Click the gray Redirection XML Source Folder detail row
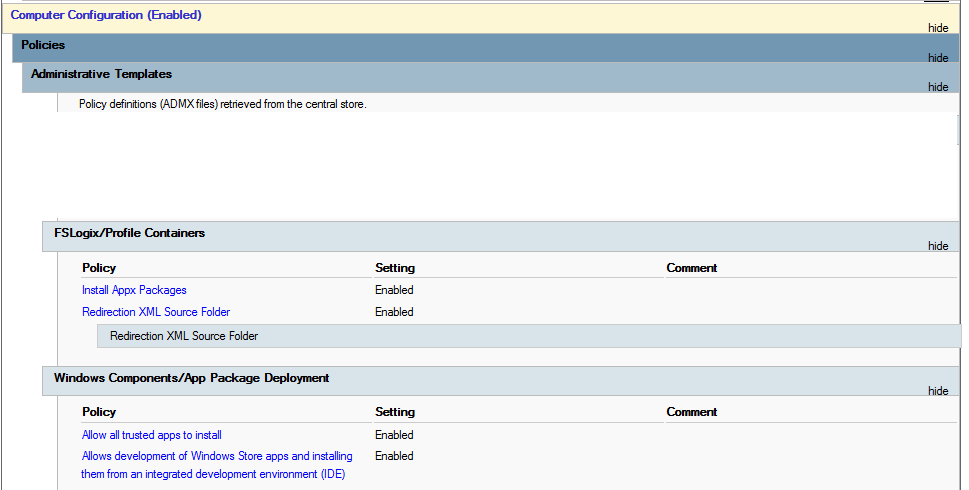The width and height of the screenshot is (969, 490). click(529, 336)
